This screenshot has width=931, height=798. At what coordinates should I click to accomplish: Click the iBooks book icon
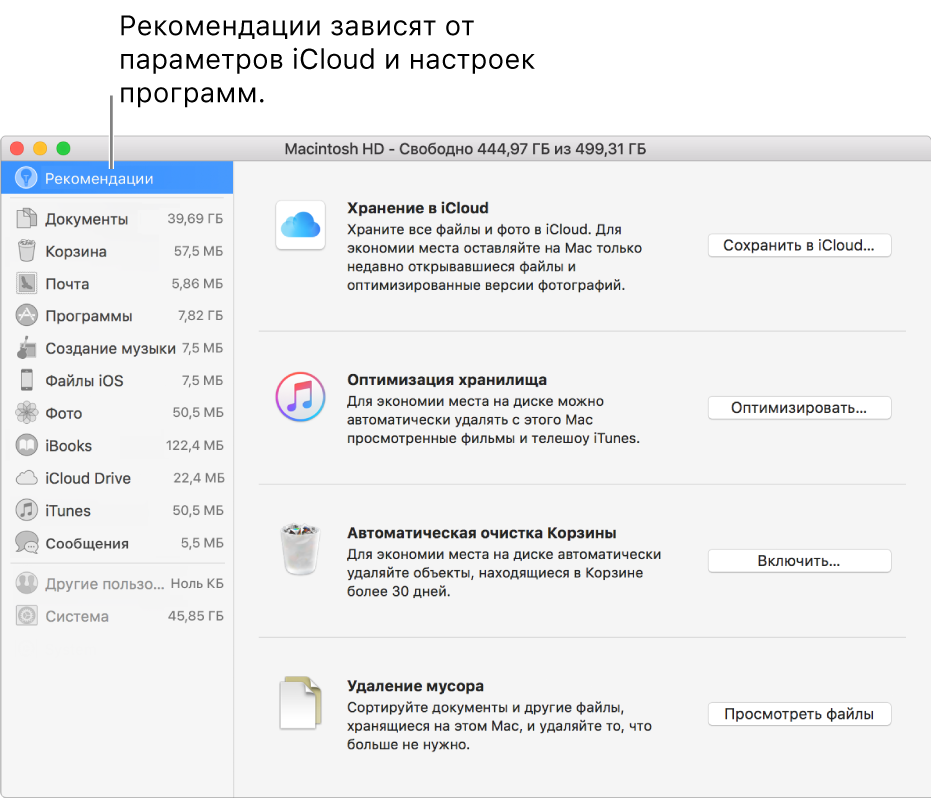tap(26, 445)
